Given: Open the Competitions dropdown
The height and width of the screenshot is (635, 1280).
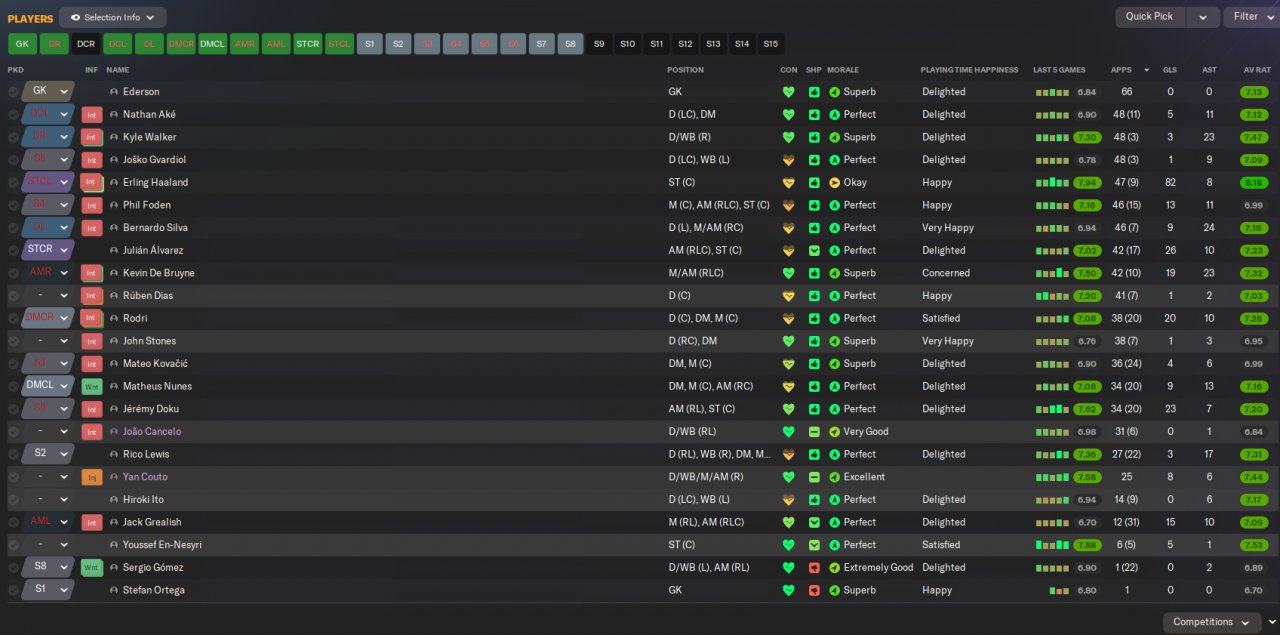Looking at the screenshot, I should [1211, 622].
